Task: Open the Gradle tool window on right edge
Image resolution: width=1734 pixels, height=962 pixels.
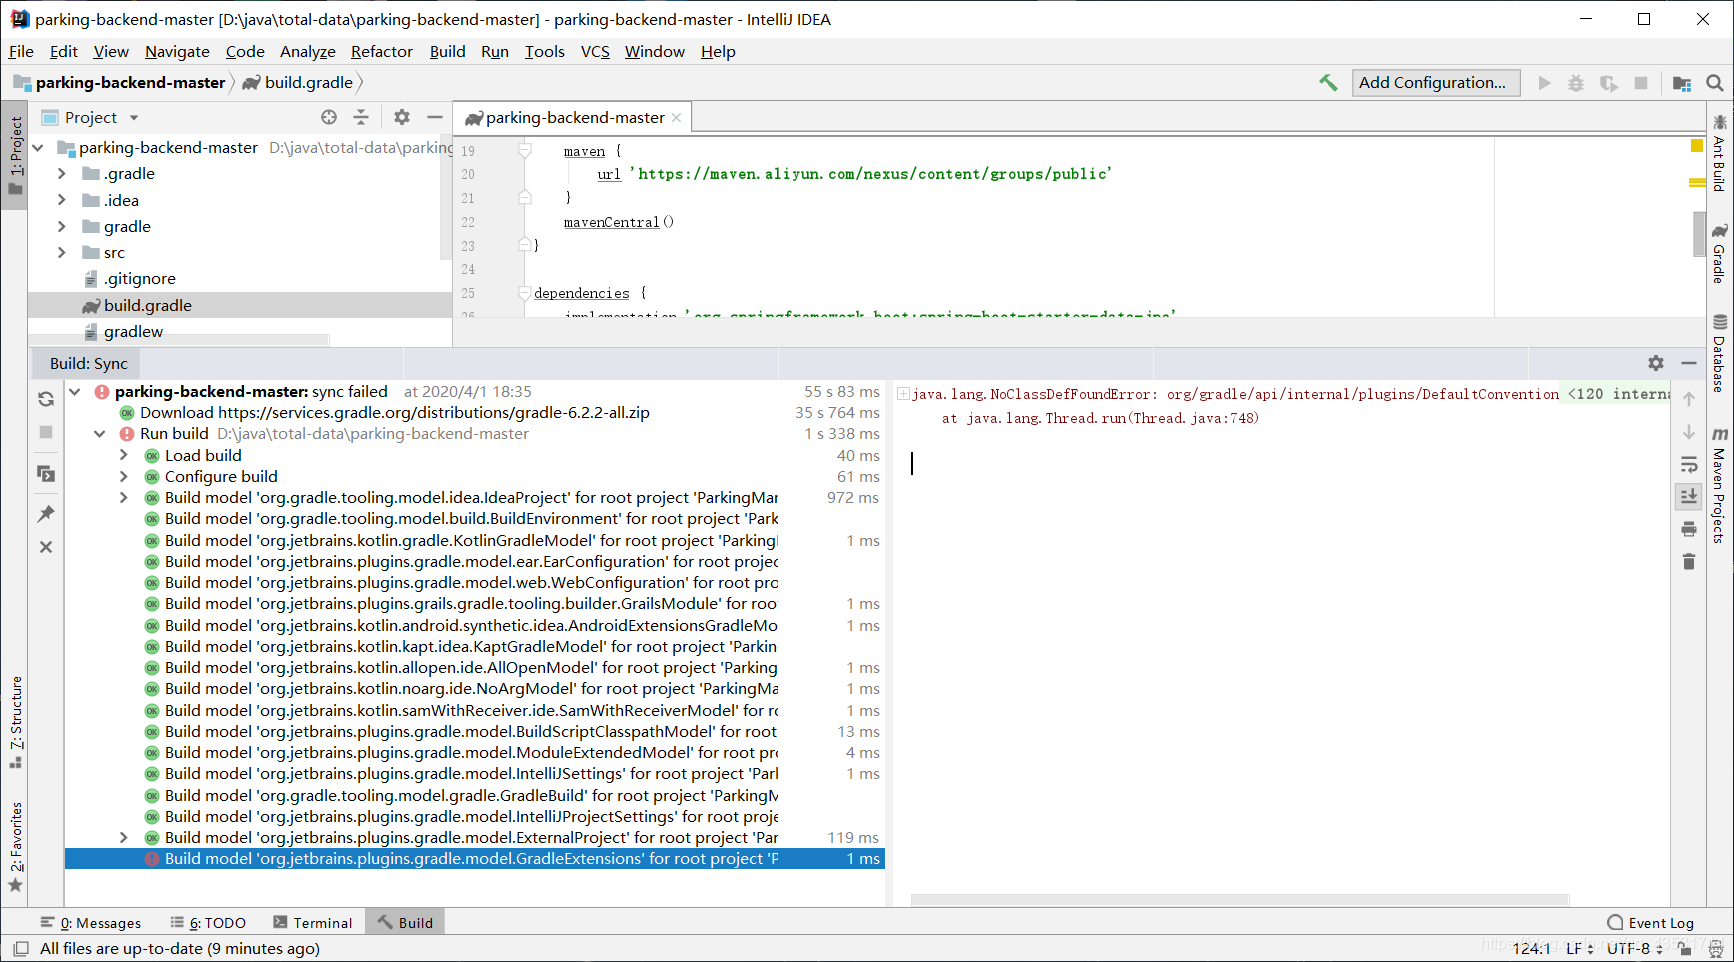Action: (x=1719, y=254)
